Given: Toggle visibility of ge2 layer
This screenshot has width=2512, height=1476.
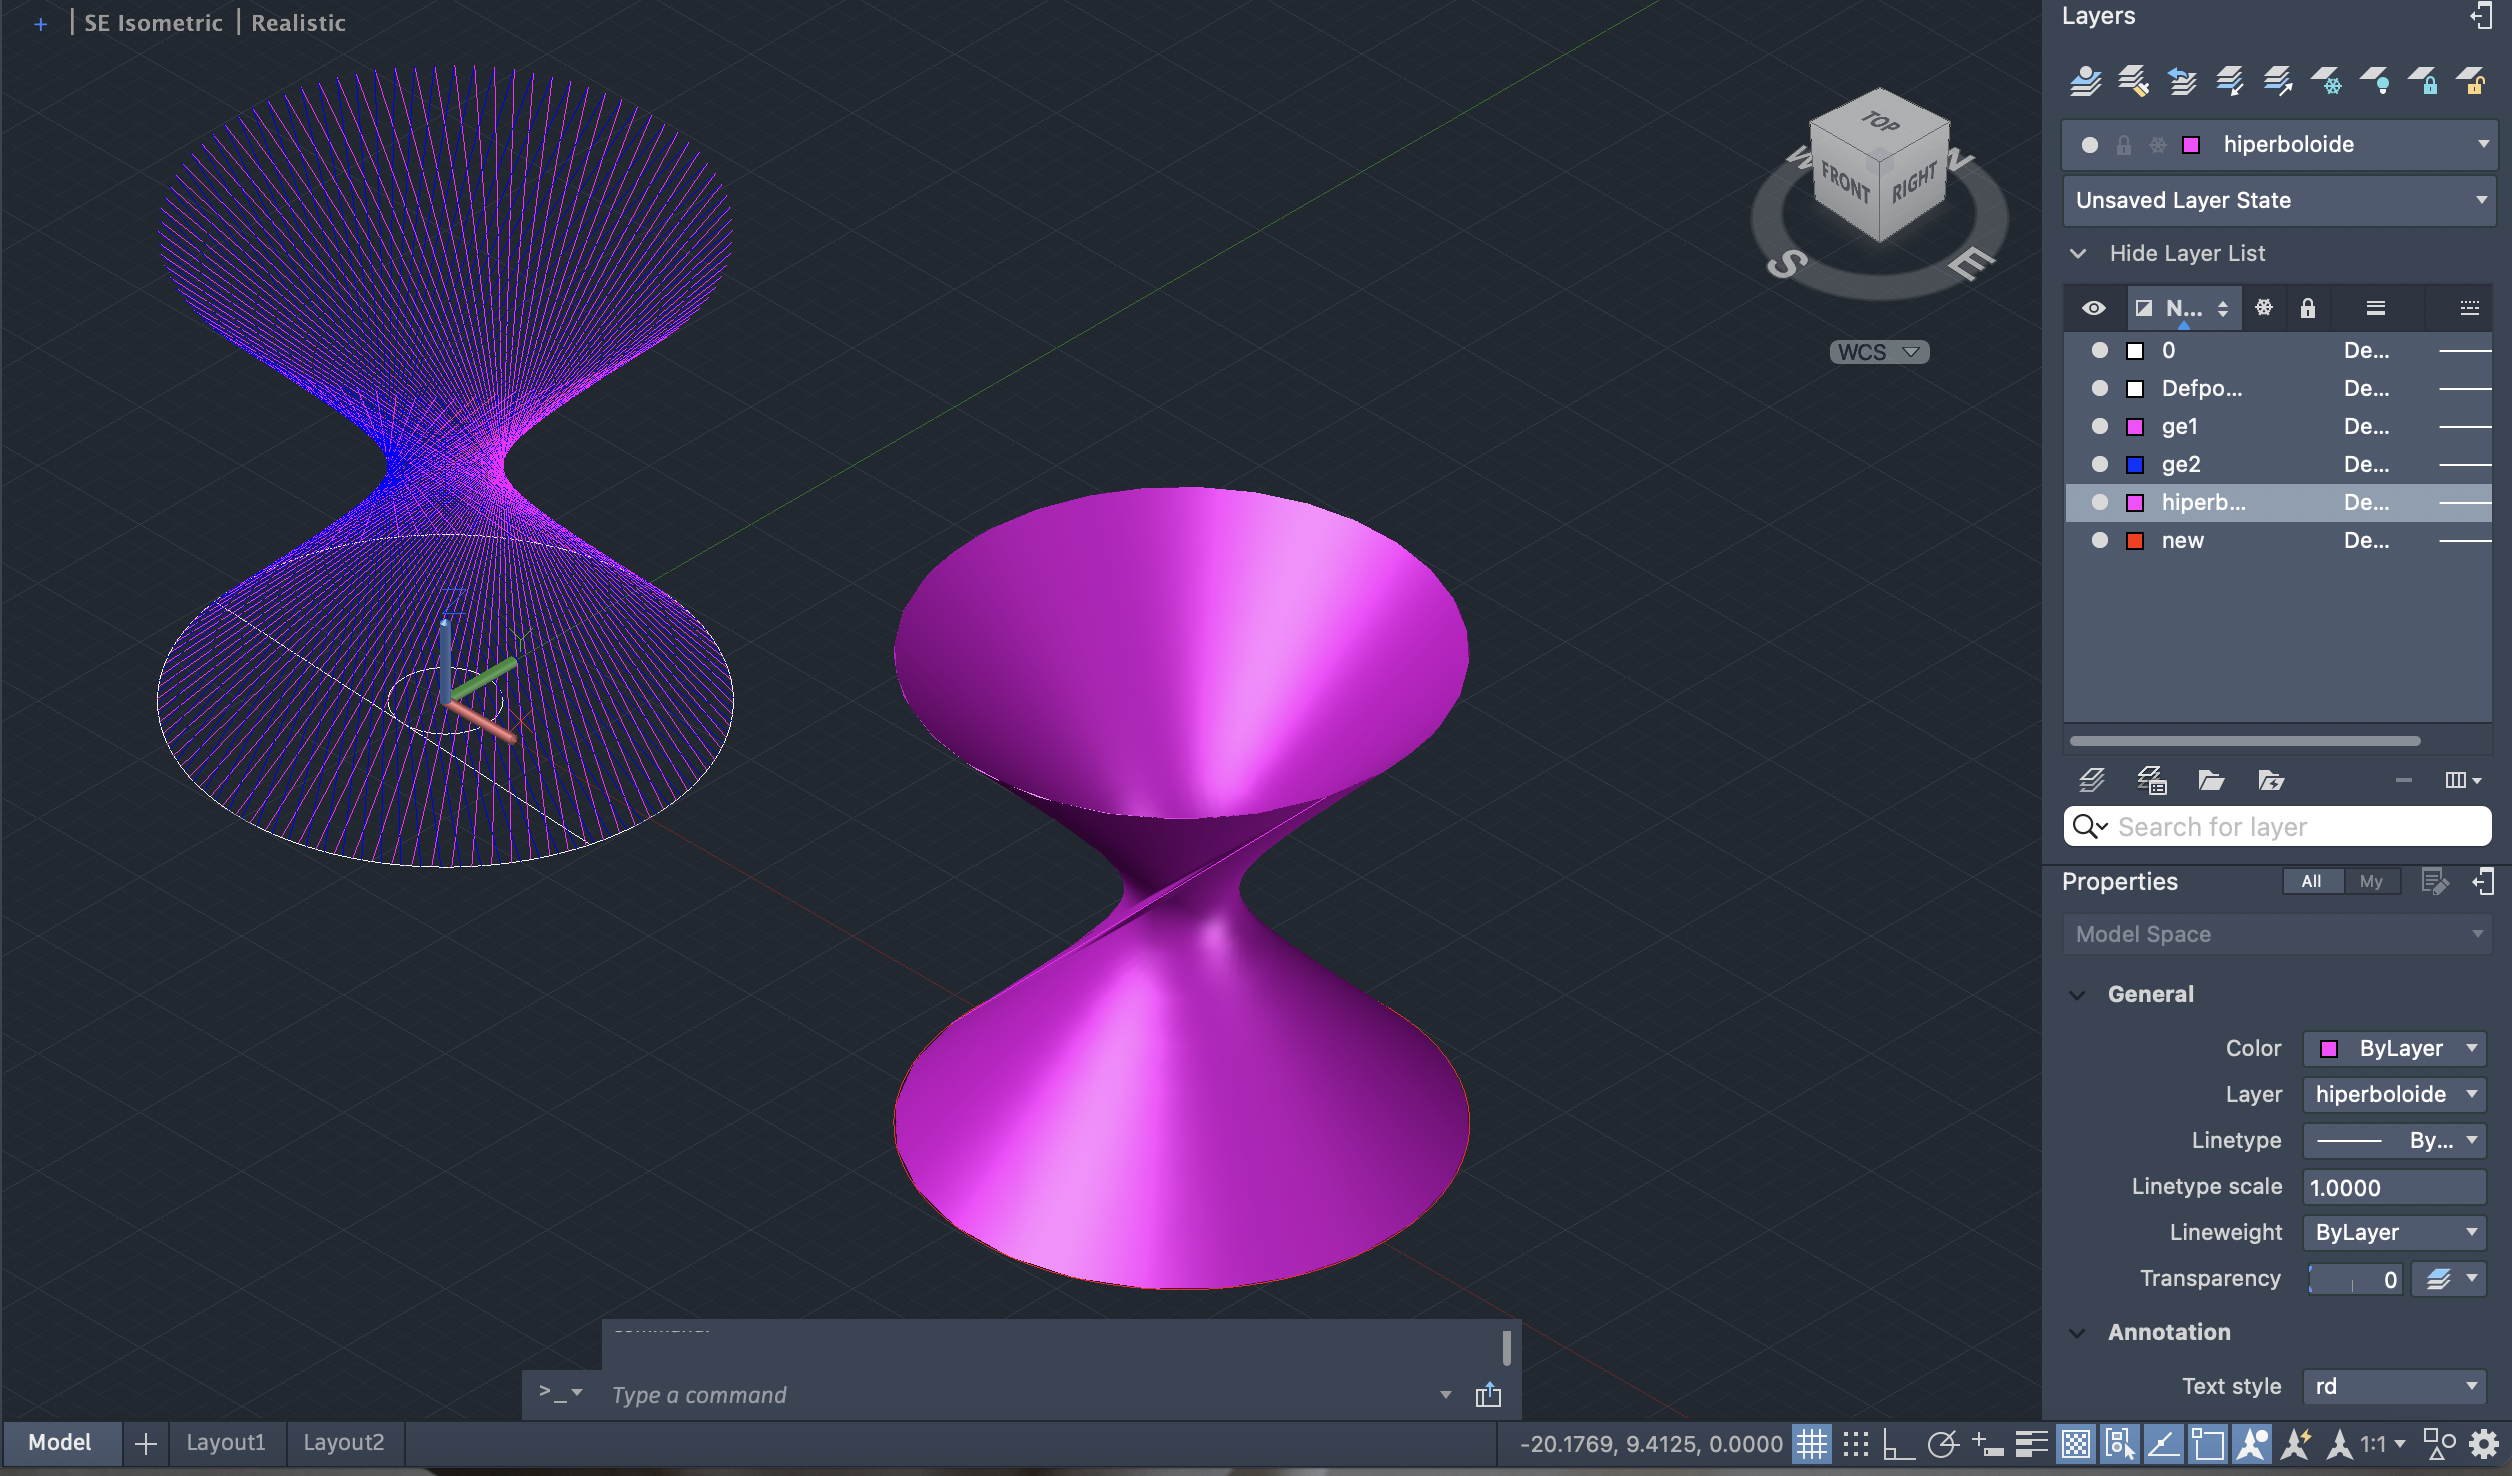Looking at the screenshot, I should (x=2100, y=464).
